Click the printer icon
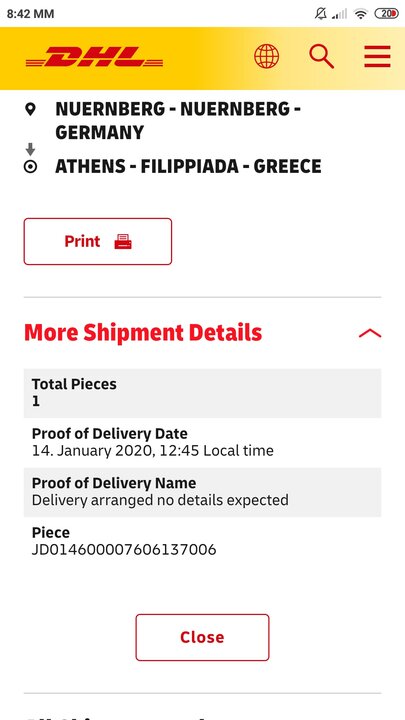Screen dimensions: 405x720 click(x=123, y=242)
